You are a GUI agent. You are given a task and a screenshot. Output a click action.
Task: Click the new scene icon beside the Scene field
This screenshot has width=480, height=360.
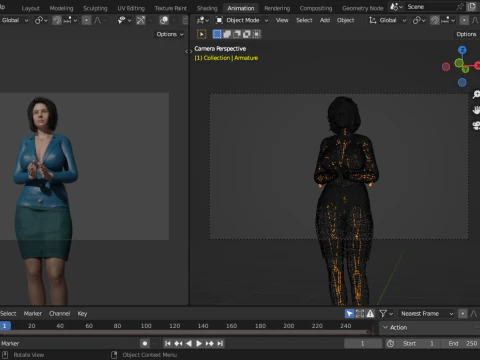(472, 7)
